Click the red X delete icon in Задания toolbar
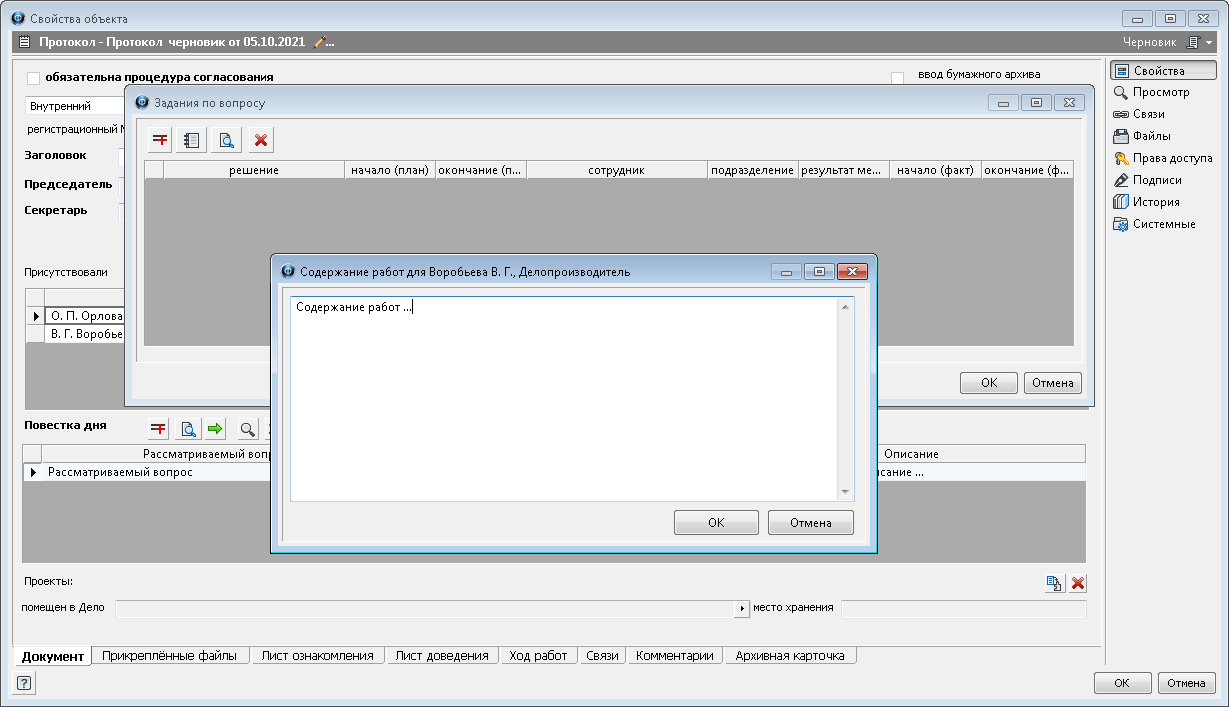Image resolution: width=1229 pixels, height=707 pixels. pos(260,140)
